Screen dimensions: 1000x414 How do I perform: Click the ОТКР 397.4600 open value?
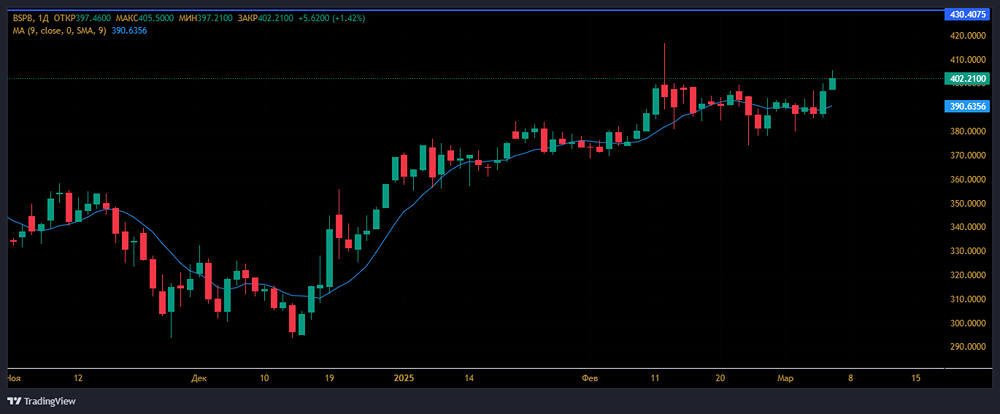[80, 18]
